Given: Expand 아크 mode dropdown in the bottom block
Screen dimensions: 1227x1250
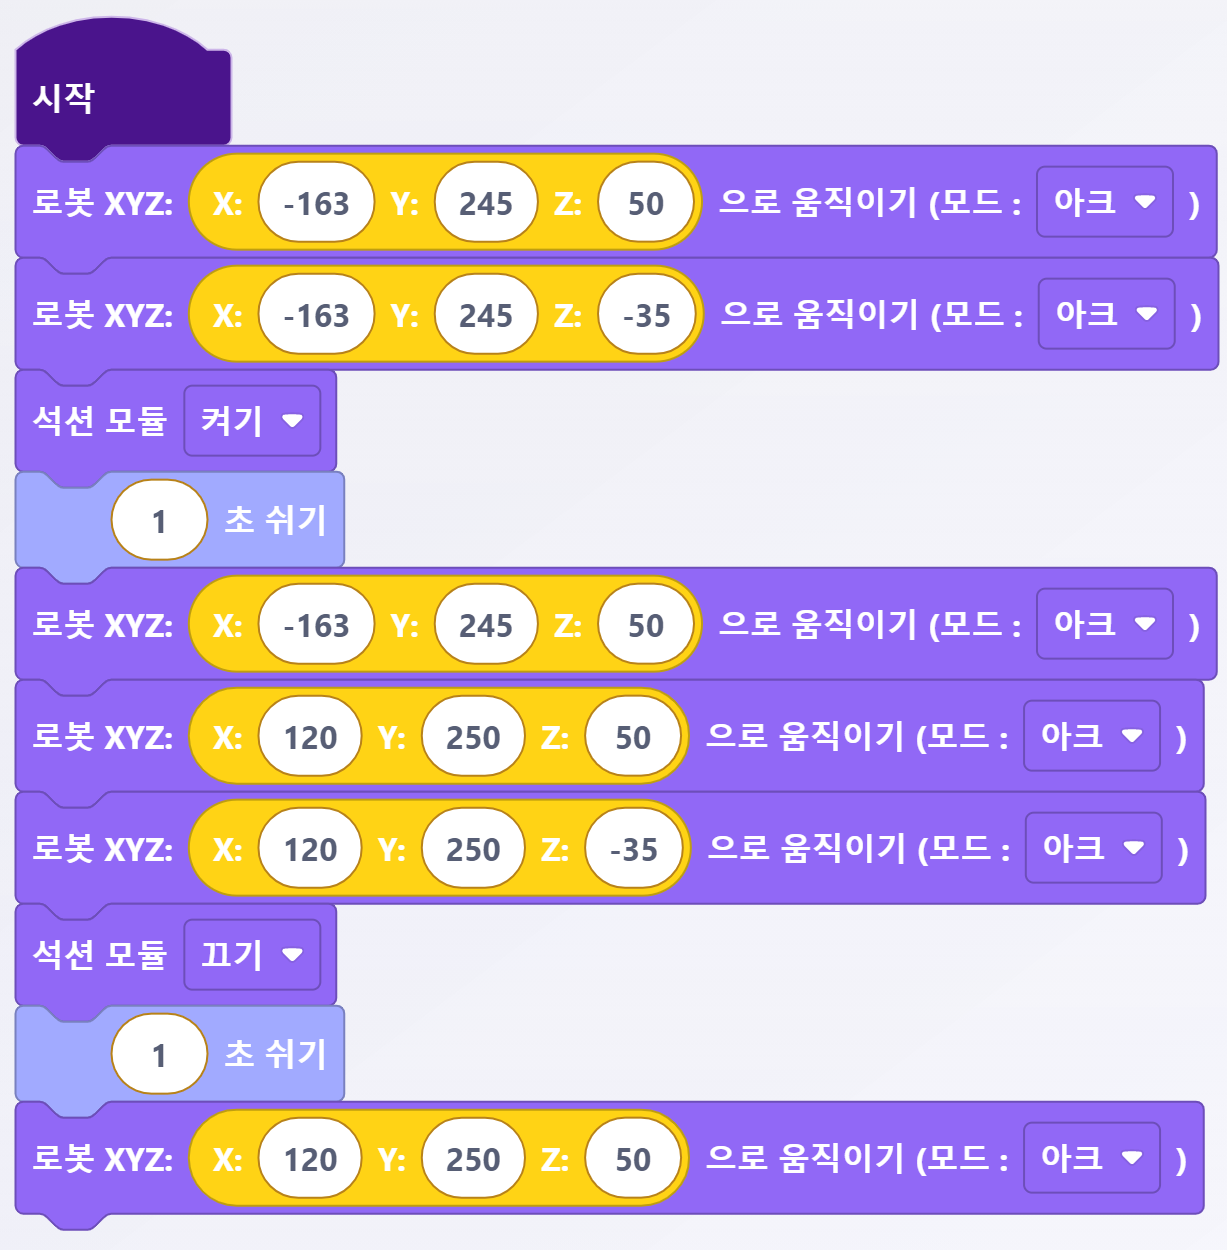Looking at the screenshot, I should click(1091, 1158).
